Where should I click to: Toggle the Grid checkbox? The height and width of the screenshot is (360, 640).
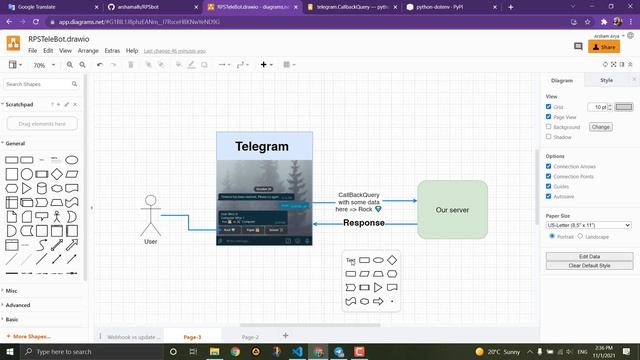(549, 107)
